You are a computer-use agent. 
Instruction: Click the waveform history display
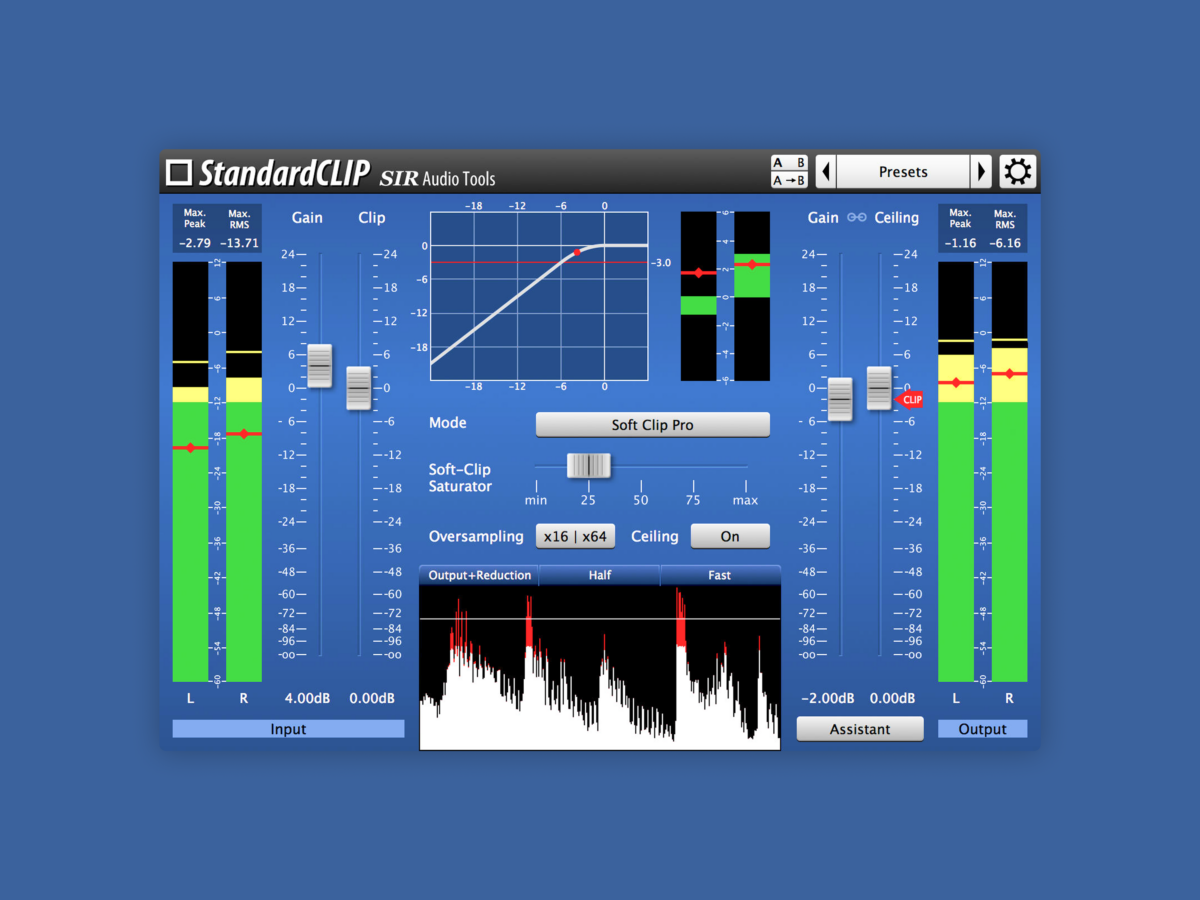click(x=600, y=667)
